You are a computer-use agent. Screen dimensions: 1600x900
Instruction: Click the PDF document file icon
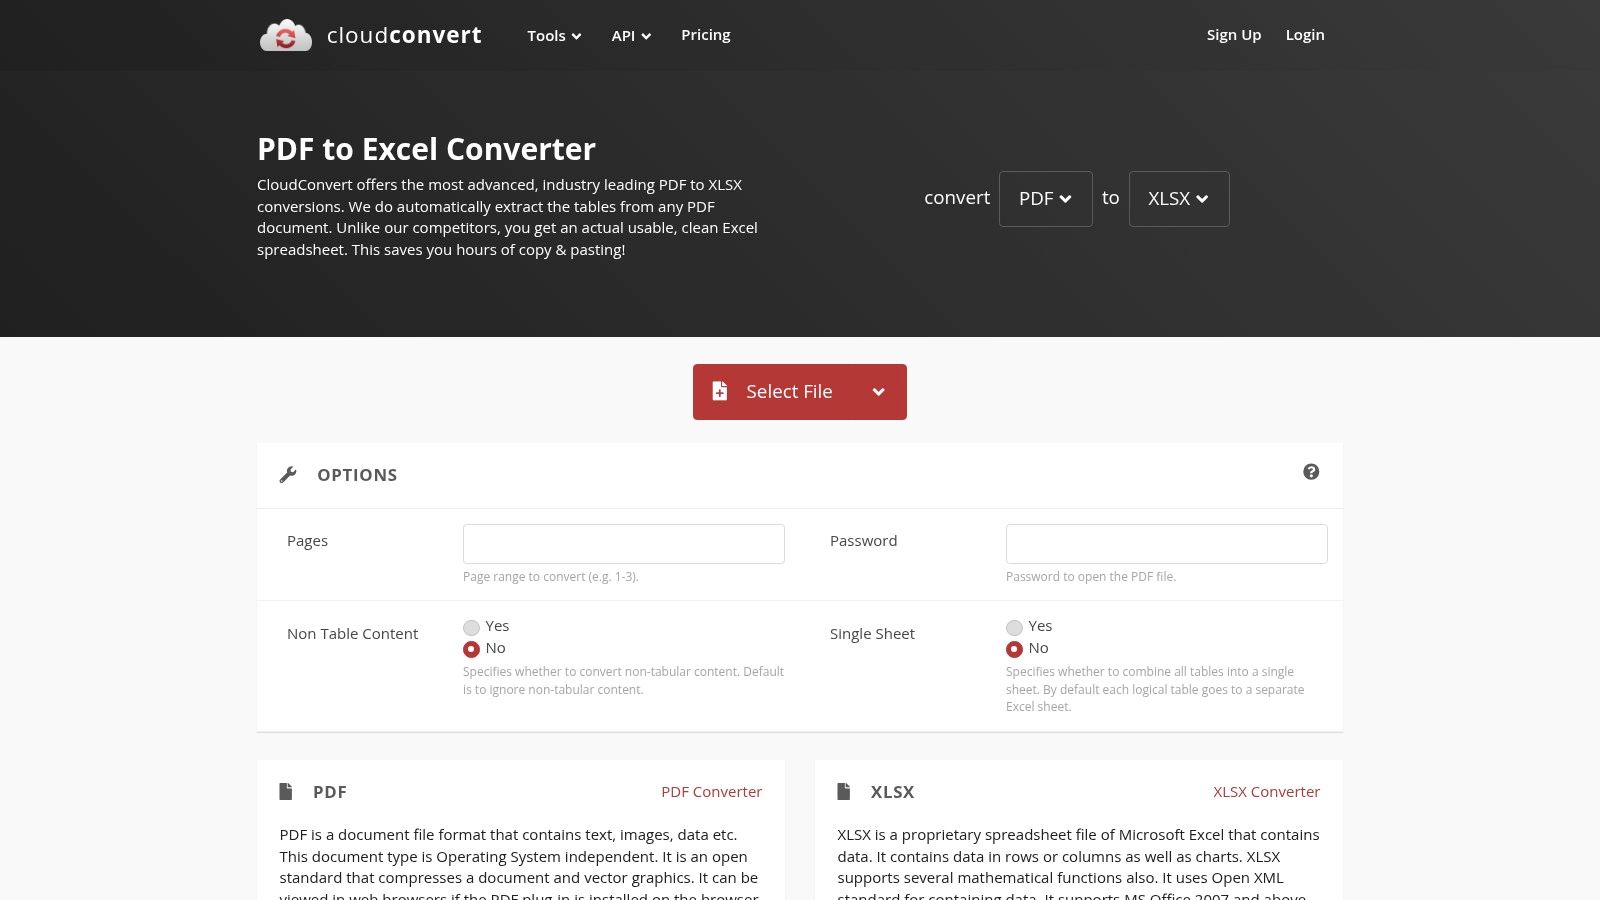[x=286, y=792]
